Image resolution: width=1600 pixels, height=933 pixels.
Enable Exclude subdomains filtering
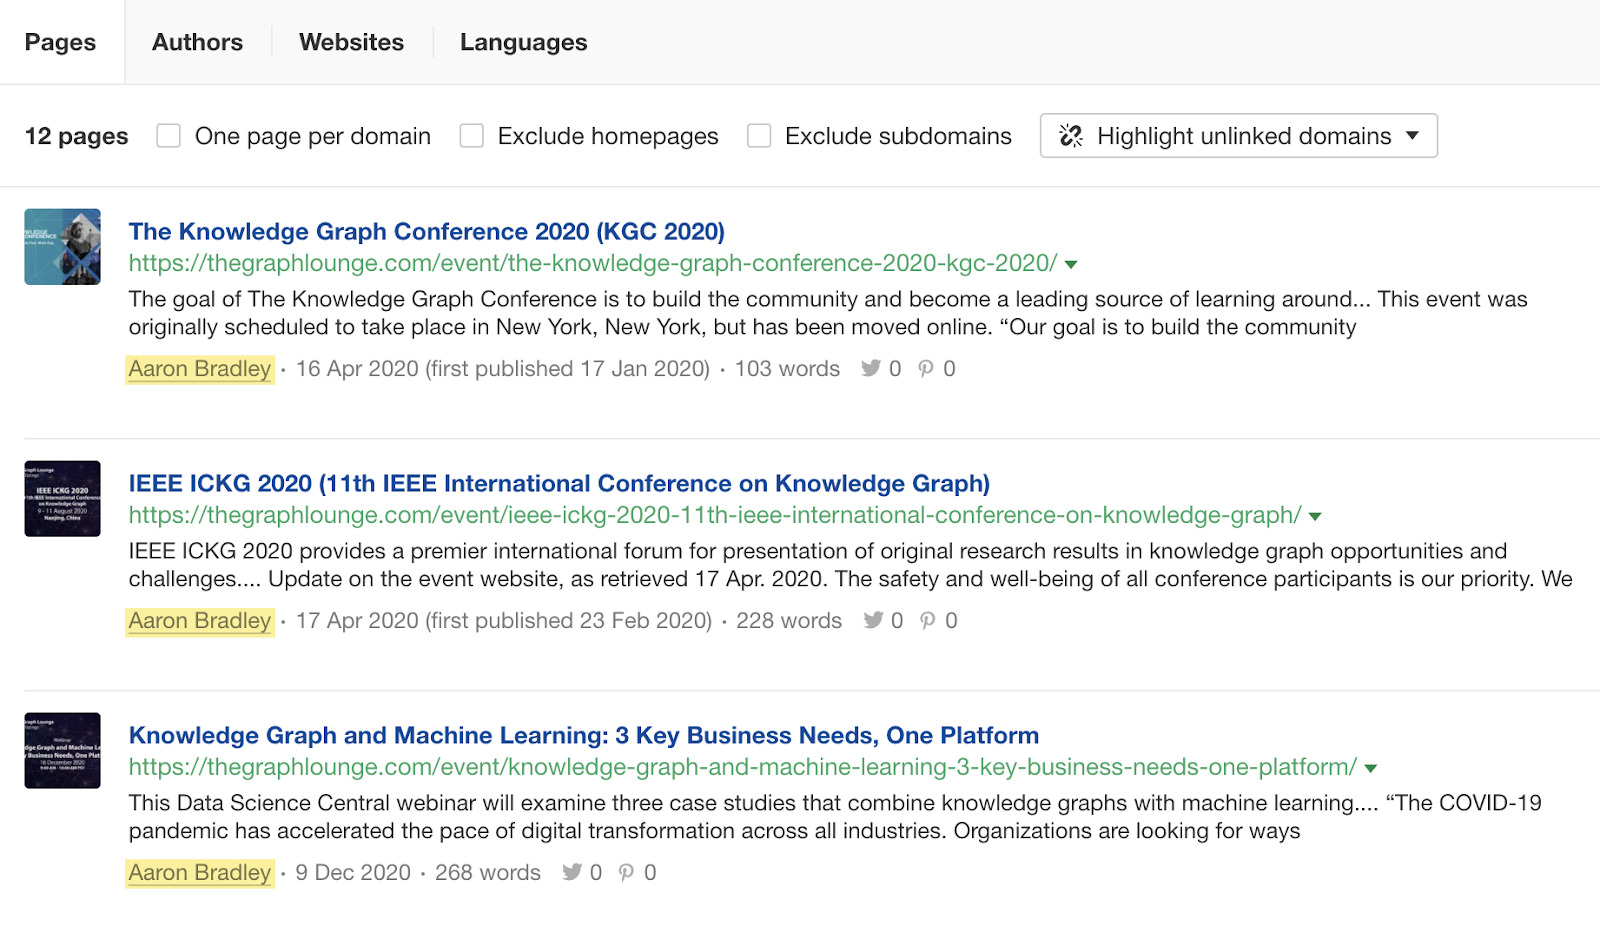(758, 135)
